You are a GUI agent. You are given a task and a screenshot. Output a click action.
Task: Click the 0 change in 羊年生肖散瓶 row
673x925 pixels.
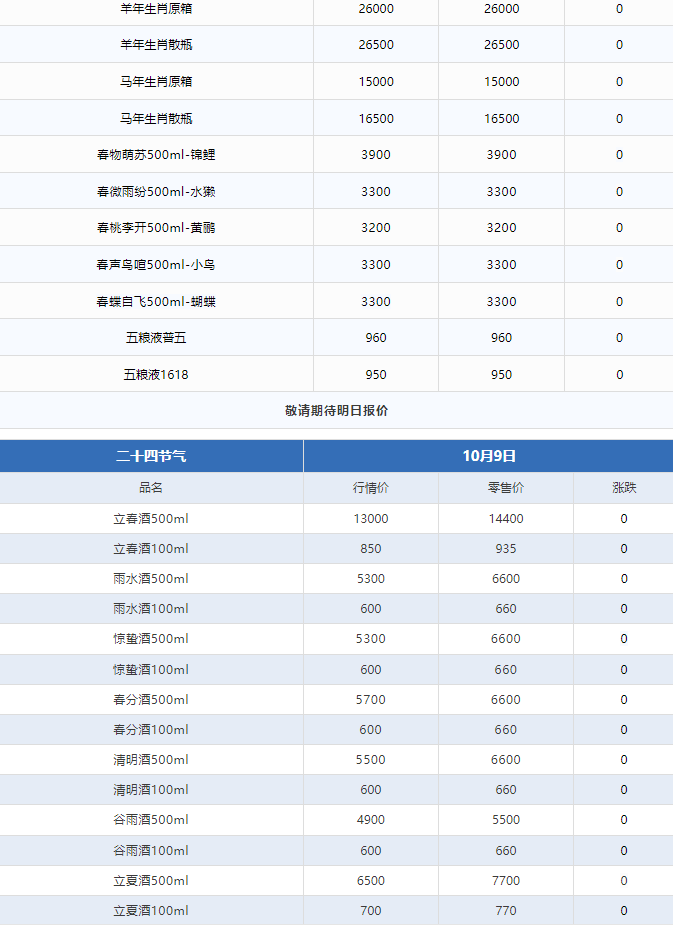(x=619, y=45)
